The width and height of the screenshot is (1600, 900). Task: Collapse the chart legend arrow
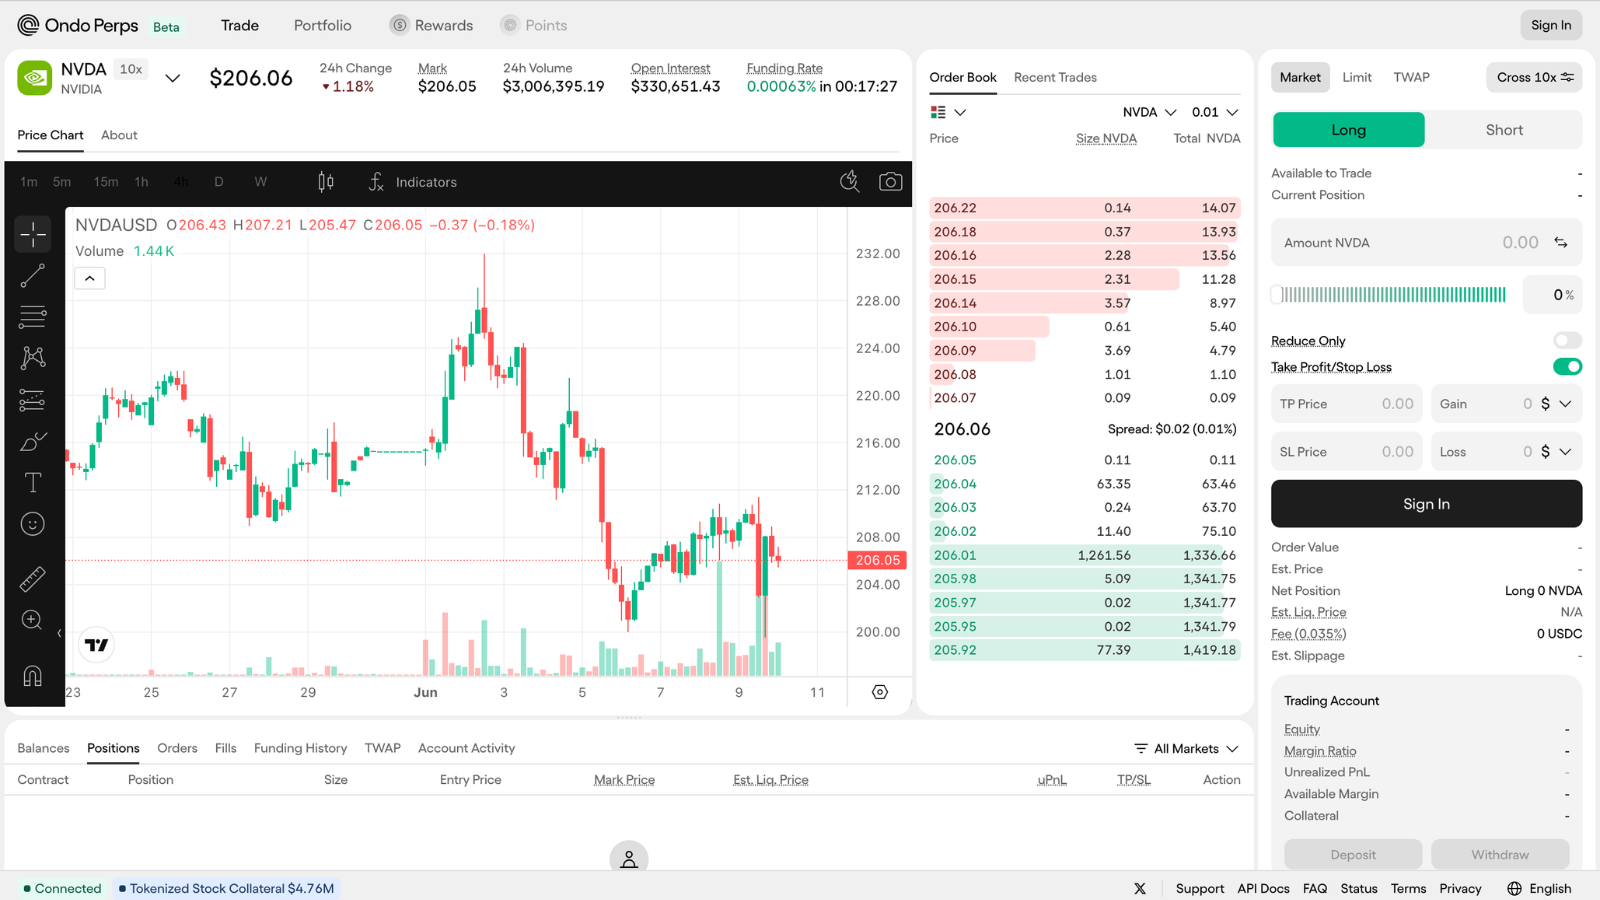[x=90, y=278]
